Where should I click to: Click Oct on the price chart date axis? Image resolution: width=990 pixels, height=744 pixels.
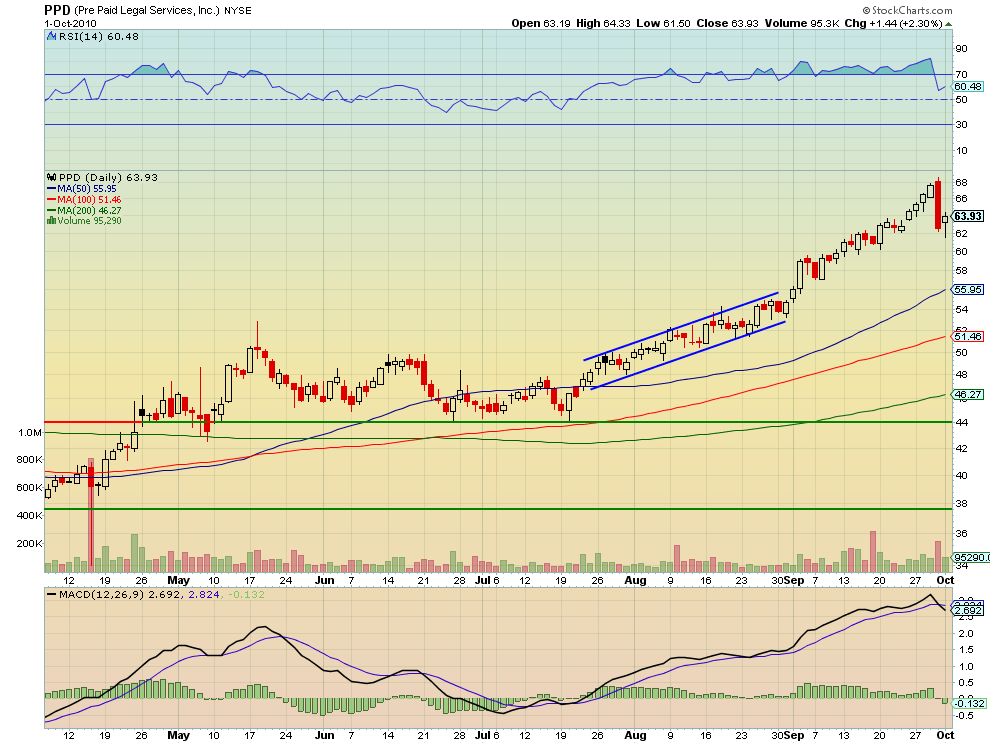coord(945,580)
